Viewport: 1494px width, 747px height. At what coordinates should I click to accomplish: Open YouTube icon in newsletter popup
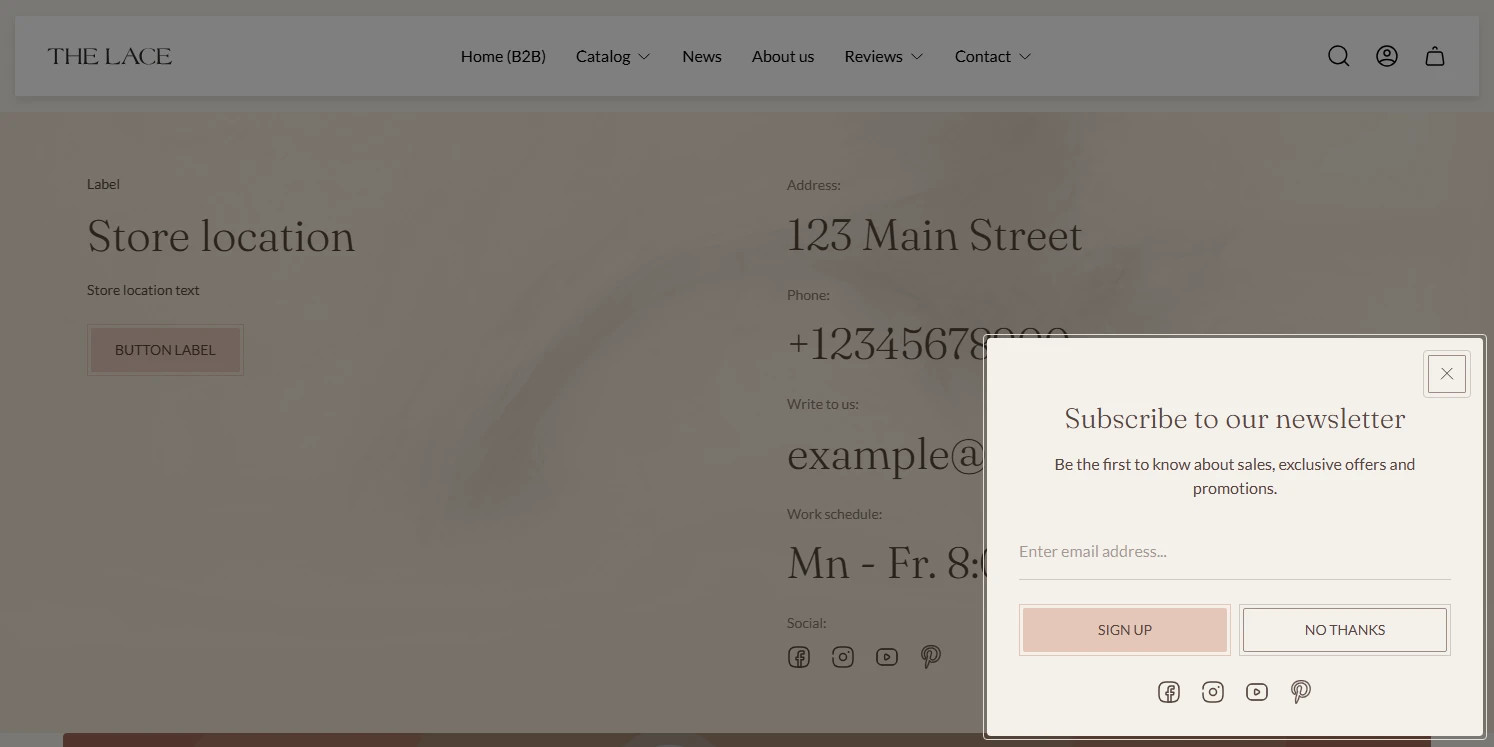1257,692
